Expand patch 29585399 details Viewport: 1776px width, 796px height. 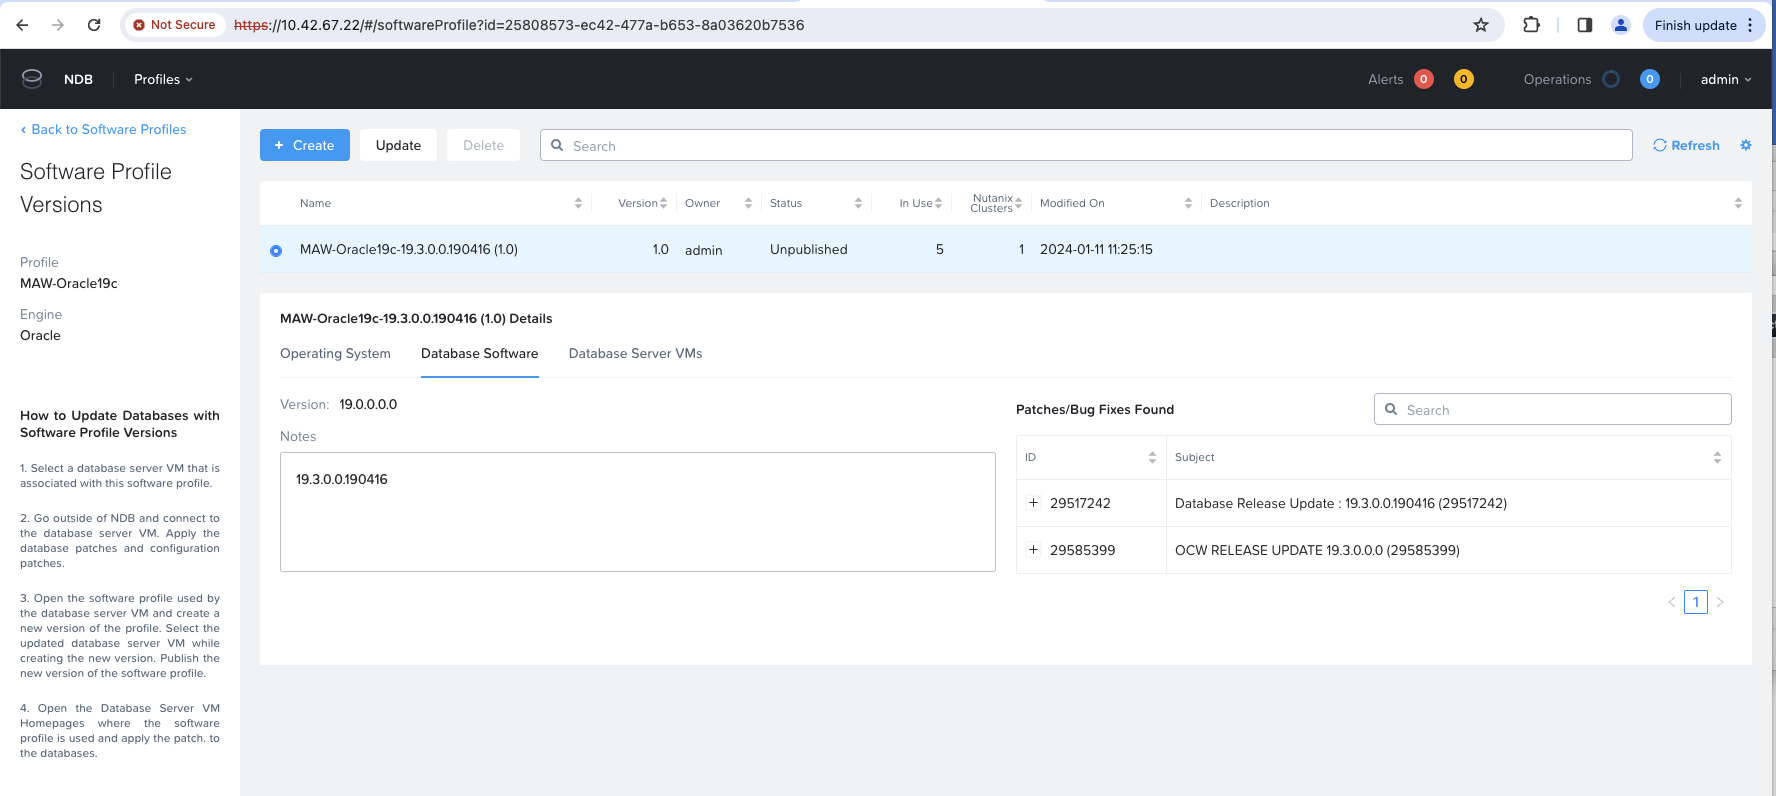1033,550
